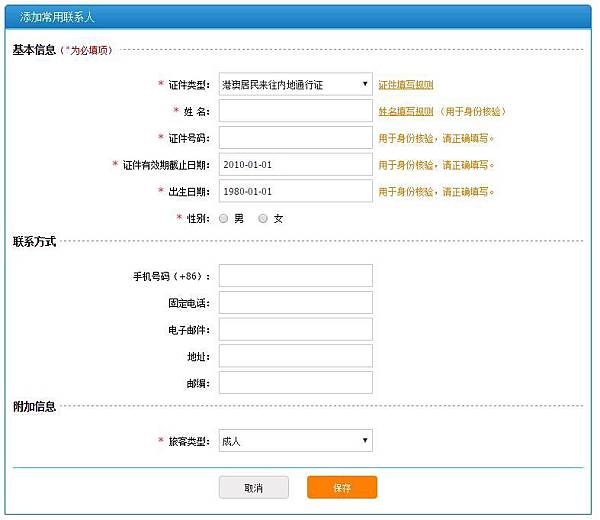Click the (用于身份核验) hint beside 姓名填写规则
Viewport: 600px width, 520px height.
[471, 112]
